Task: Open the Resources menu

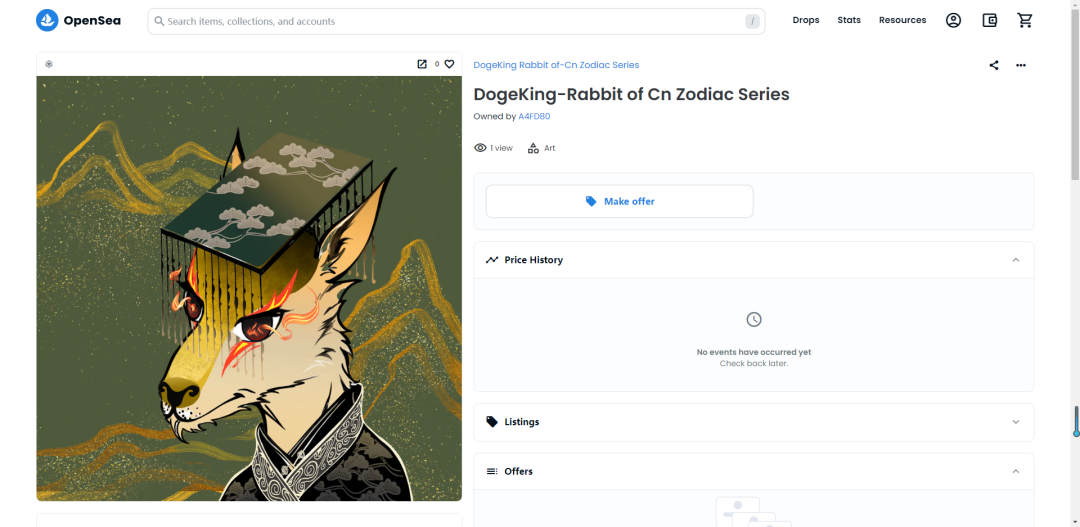Action: [x=902, y=20]
